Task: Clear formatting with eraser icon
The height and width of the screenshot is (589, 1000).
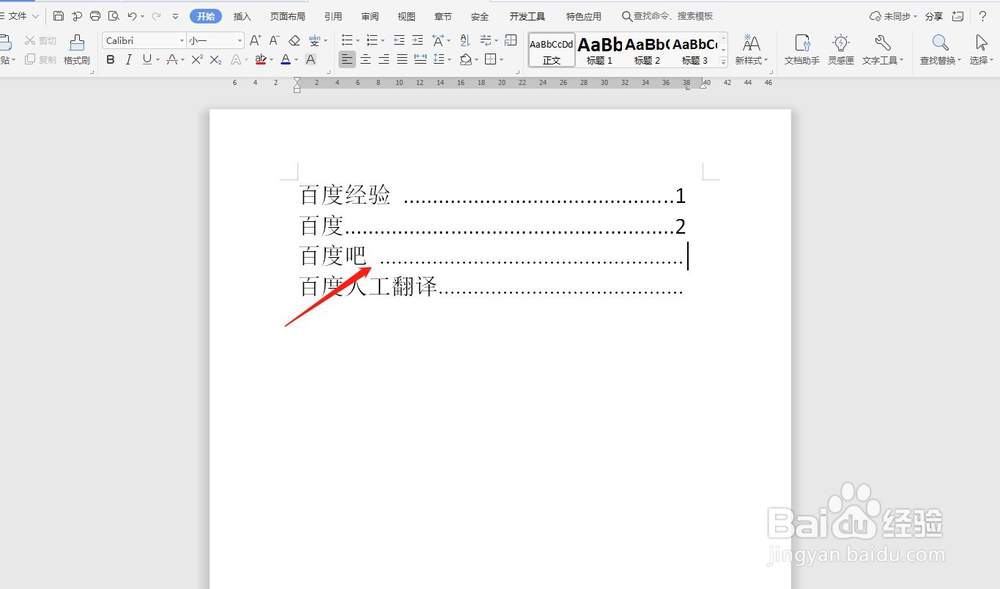Action: point(294,40)
